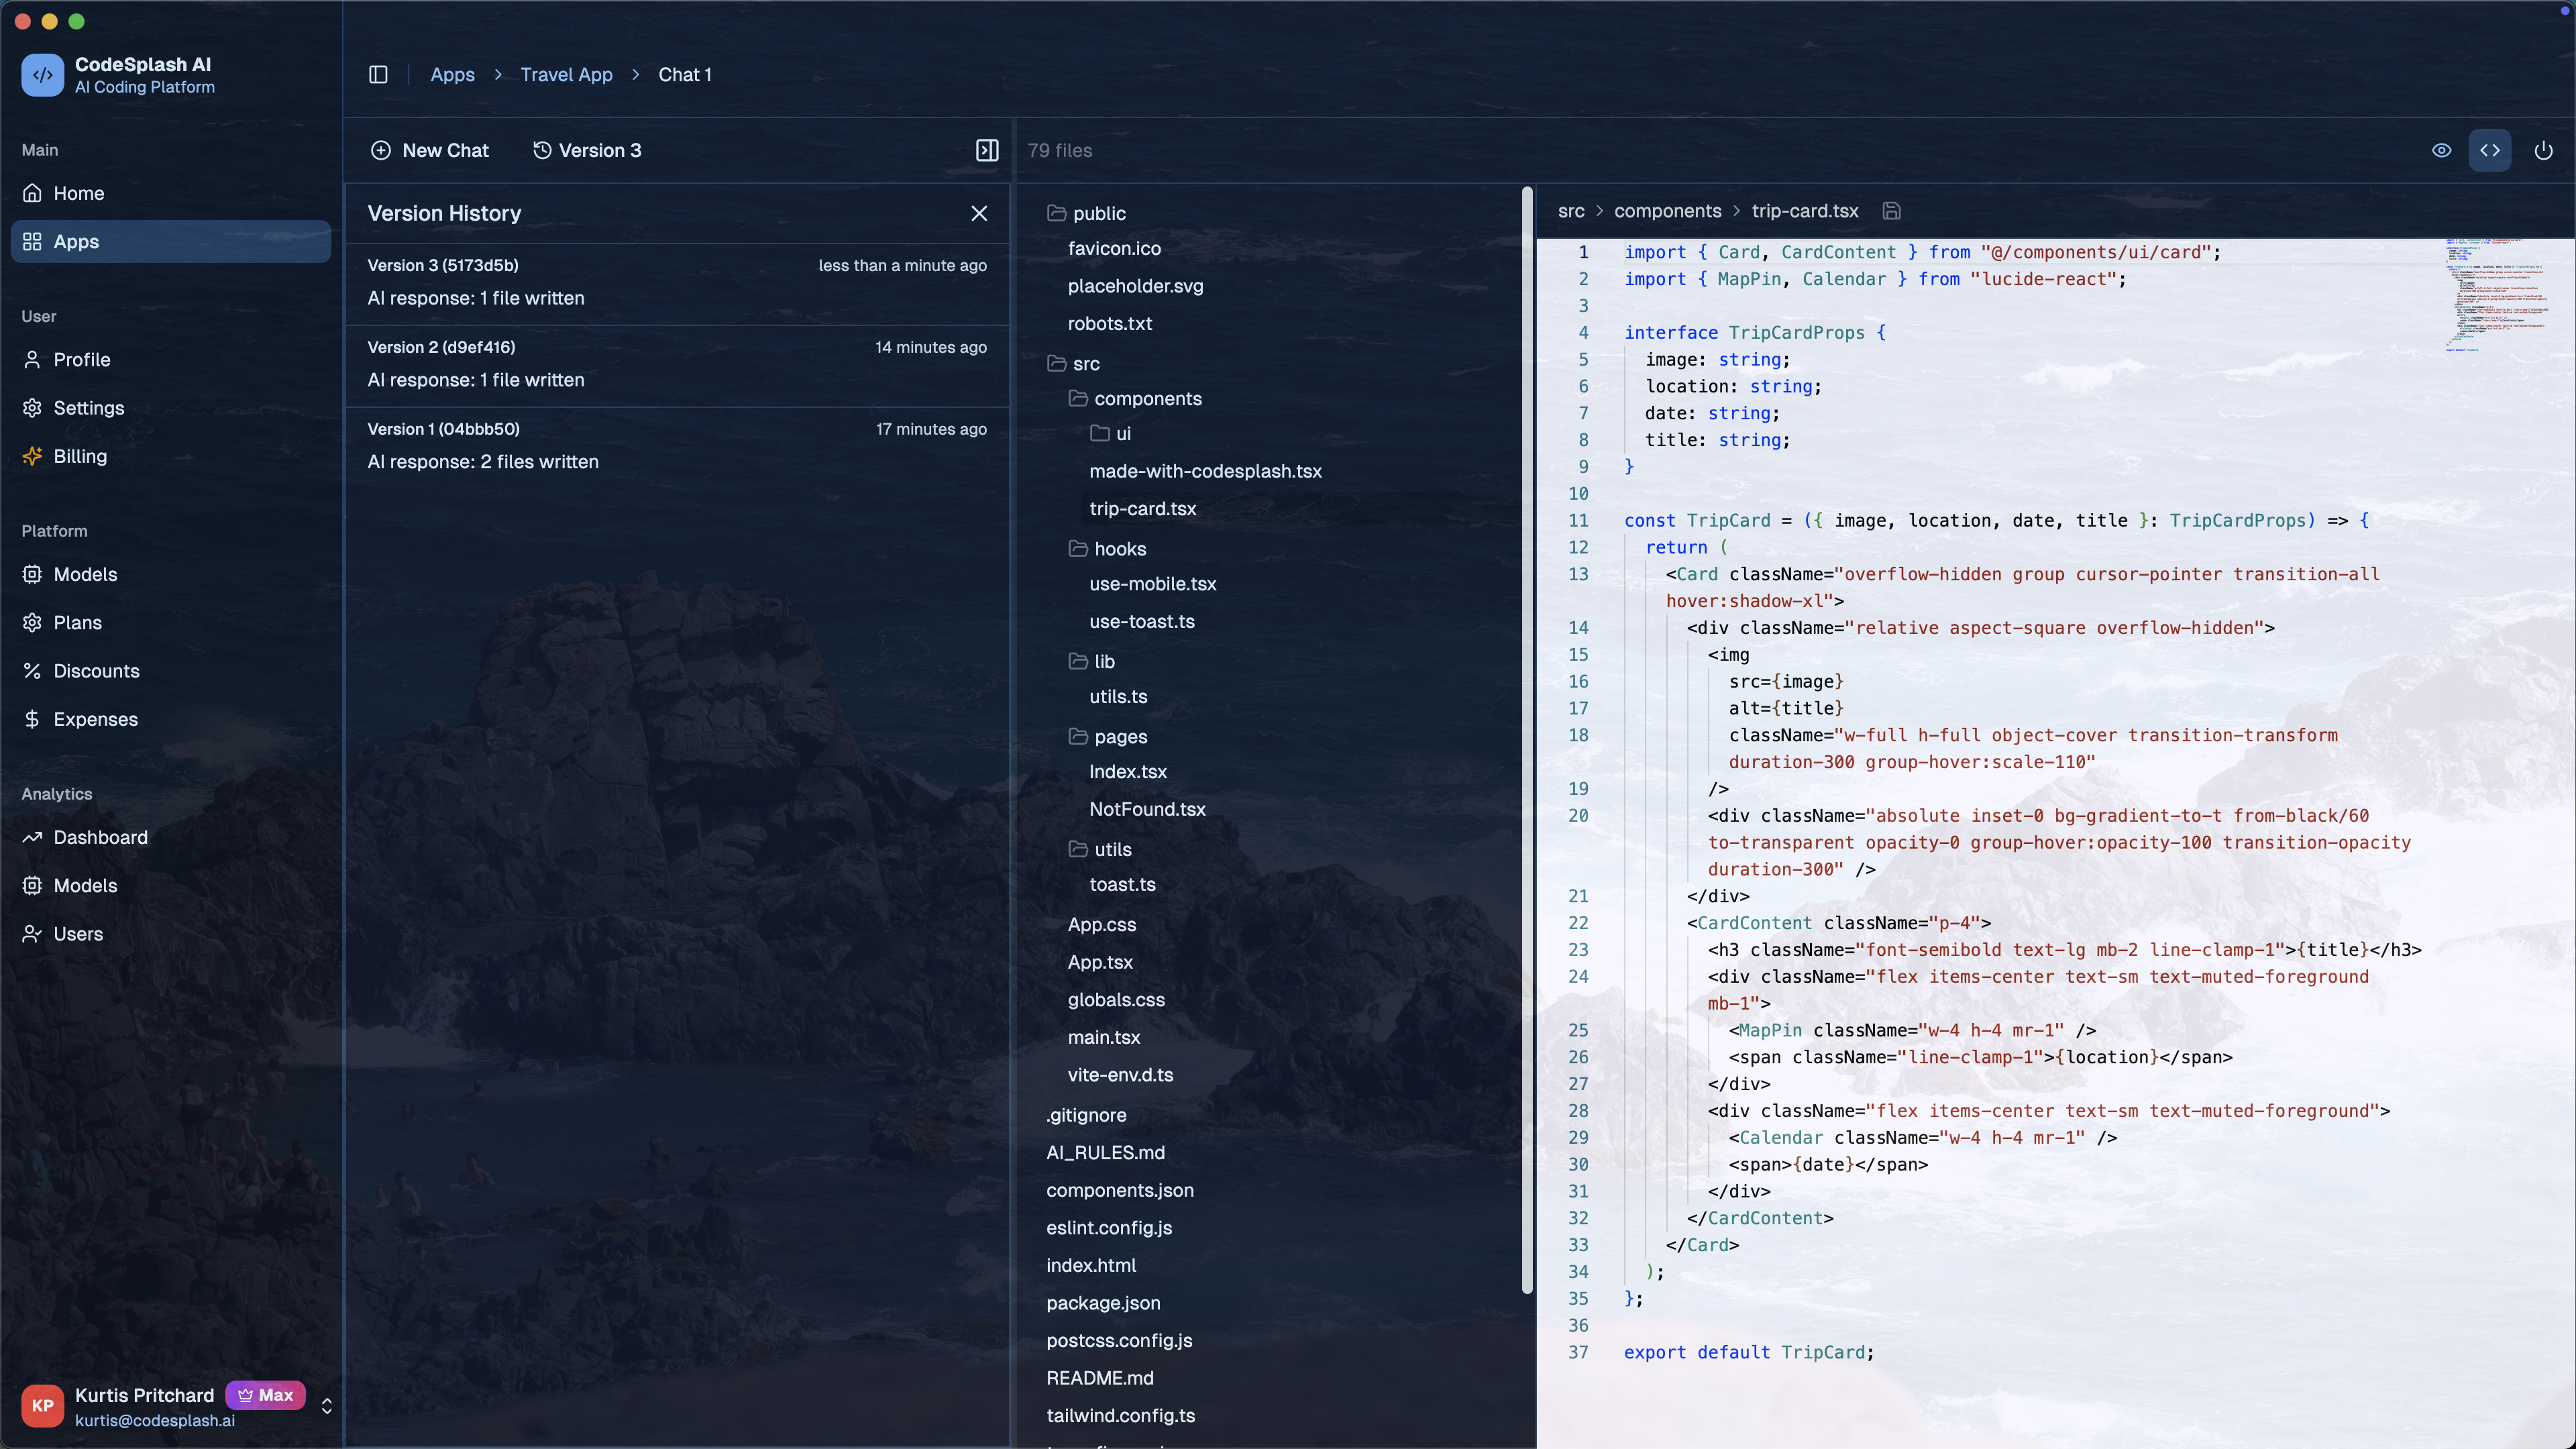This screenshot has height=1449, width=2576.
Task: Open the preview using the eye icon
Action: pos(2441,150)
